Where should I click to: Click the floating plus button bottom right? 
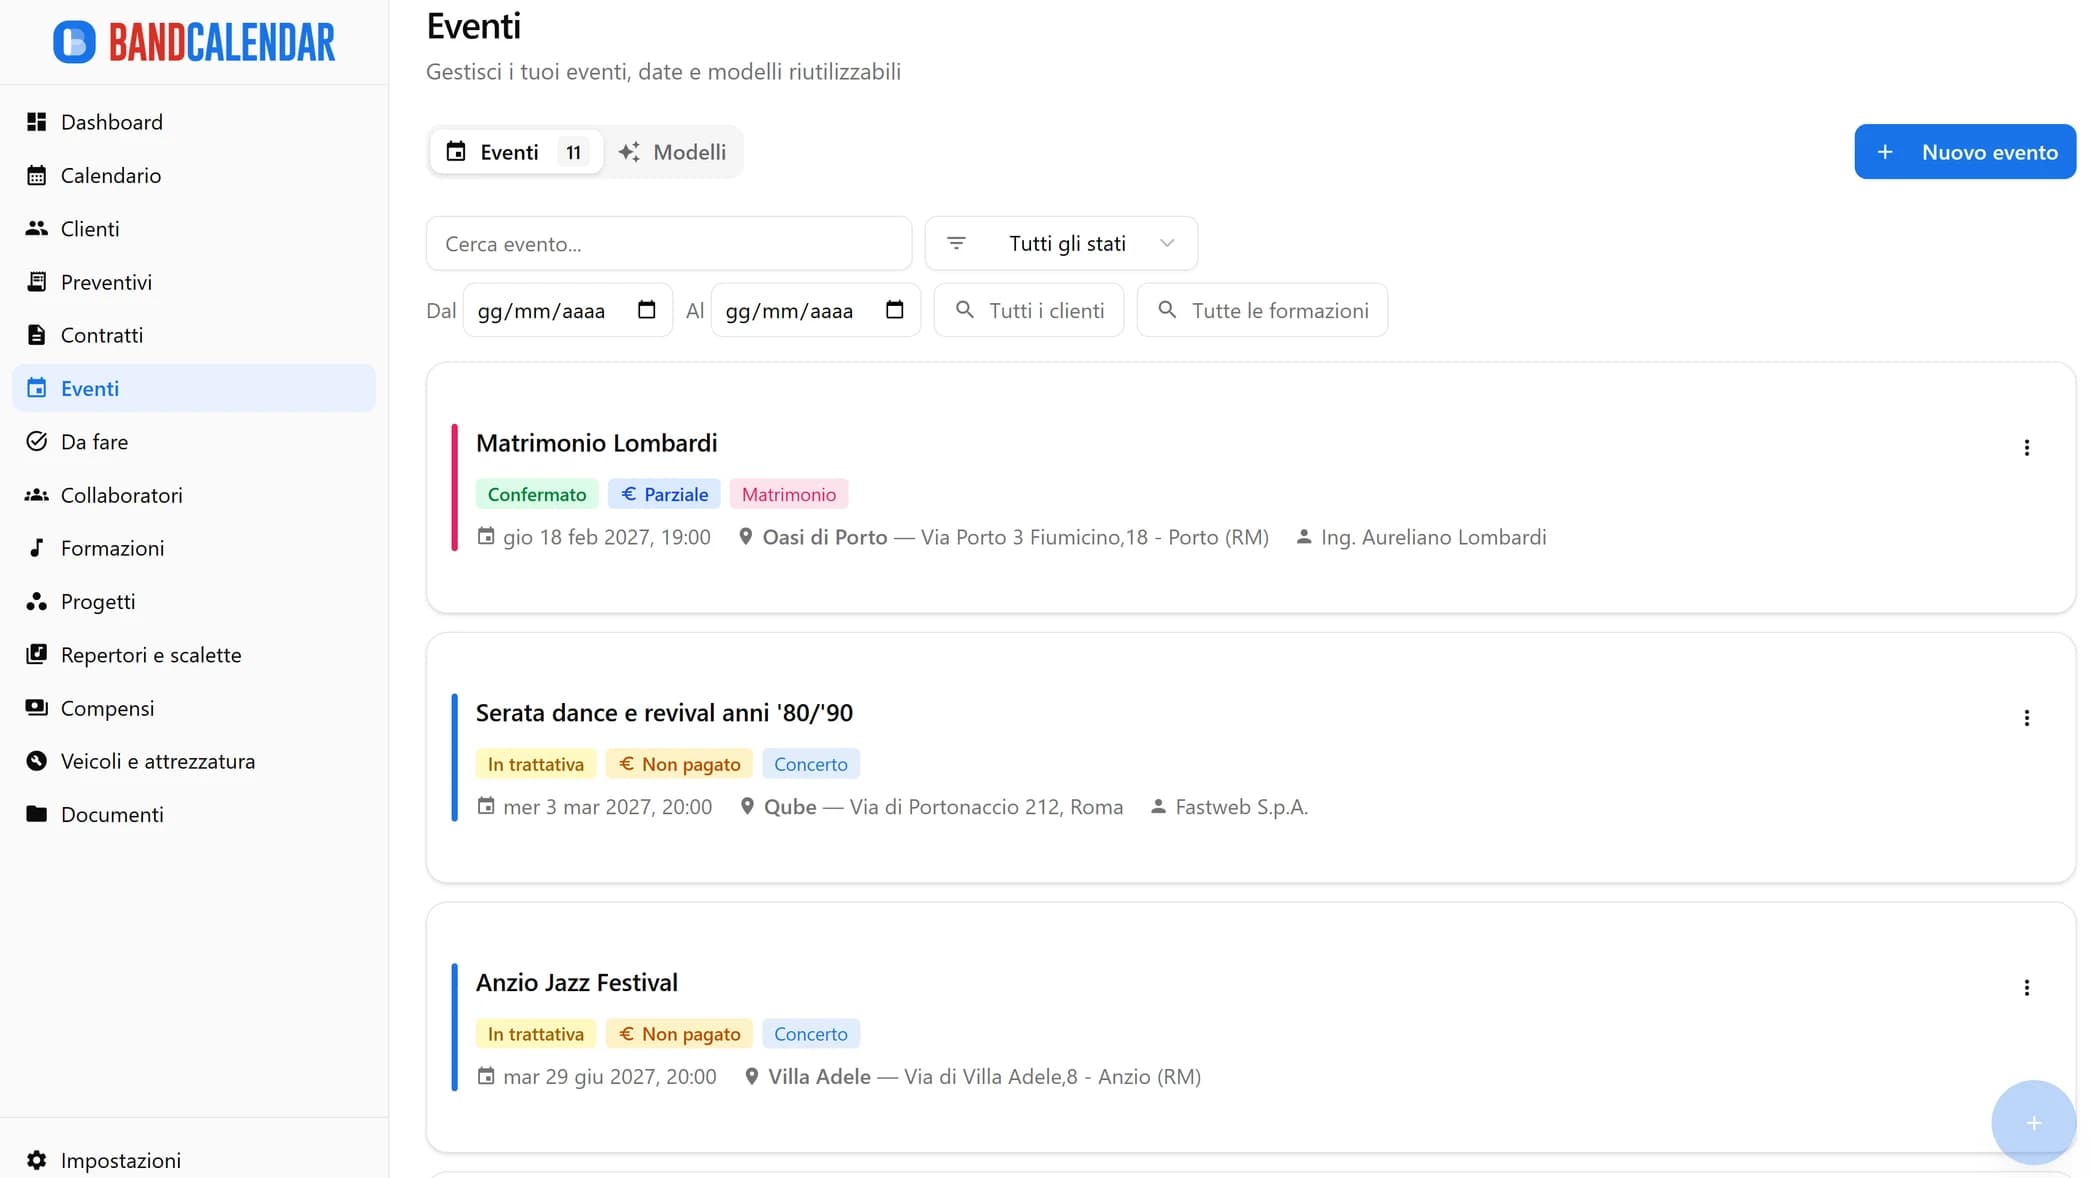click(2034, 1122)
